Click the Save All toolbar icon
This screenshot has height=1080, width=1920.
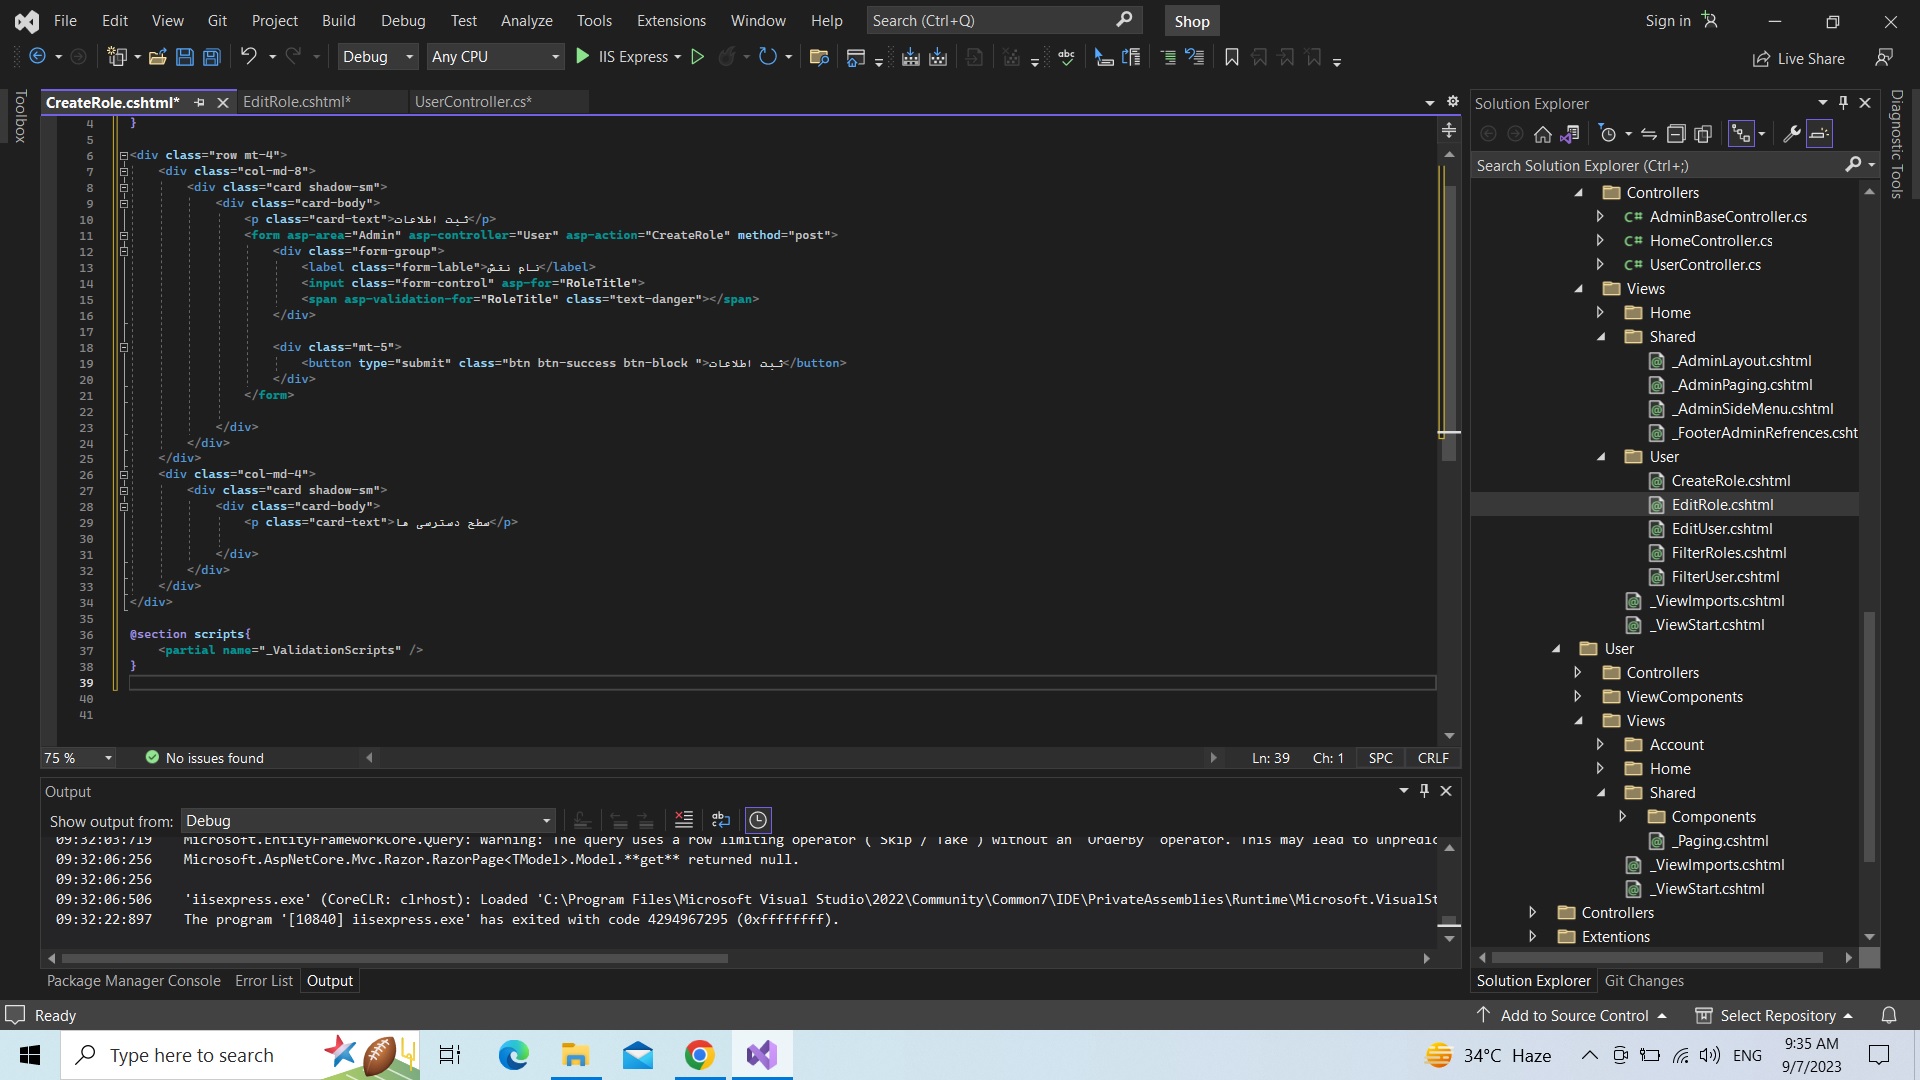pos(211,57)
